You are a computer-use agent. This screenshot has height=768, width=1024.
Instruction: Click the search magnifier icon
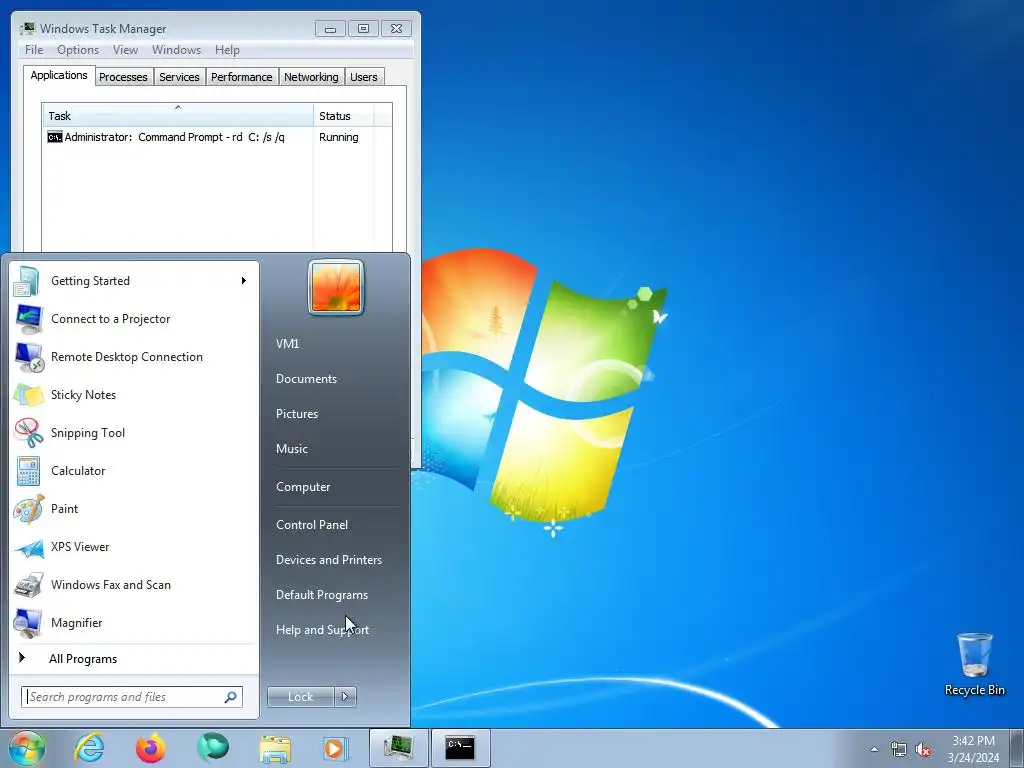pos(231,697)
